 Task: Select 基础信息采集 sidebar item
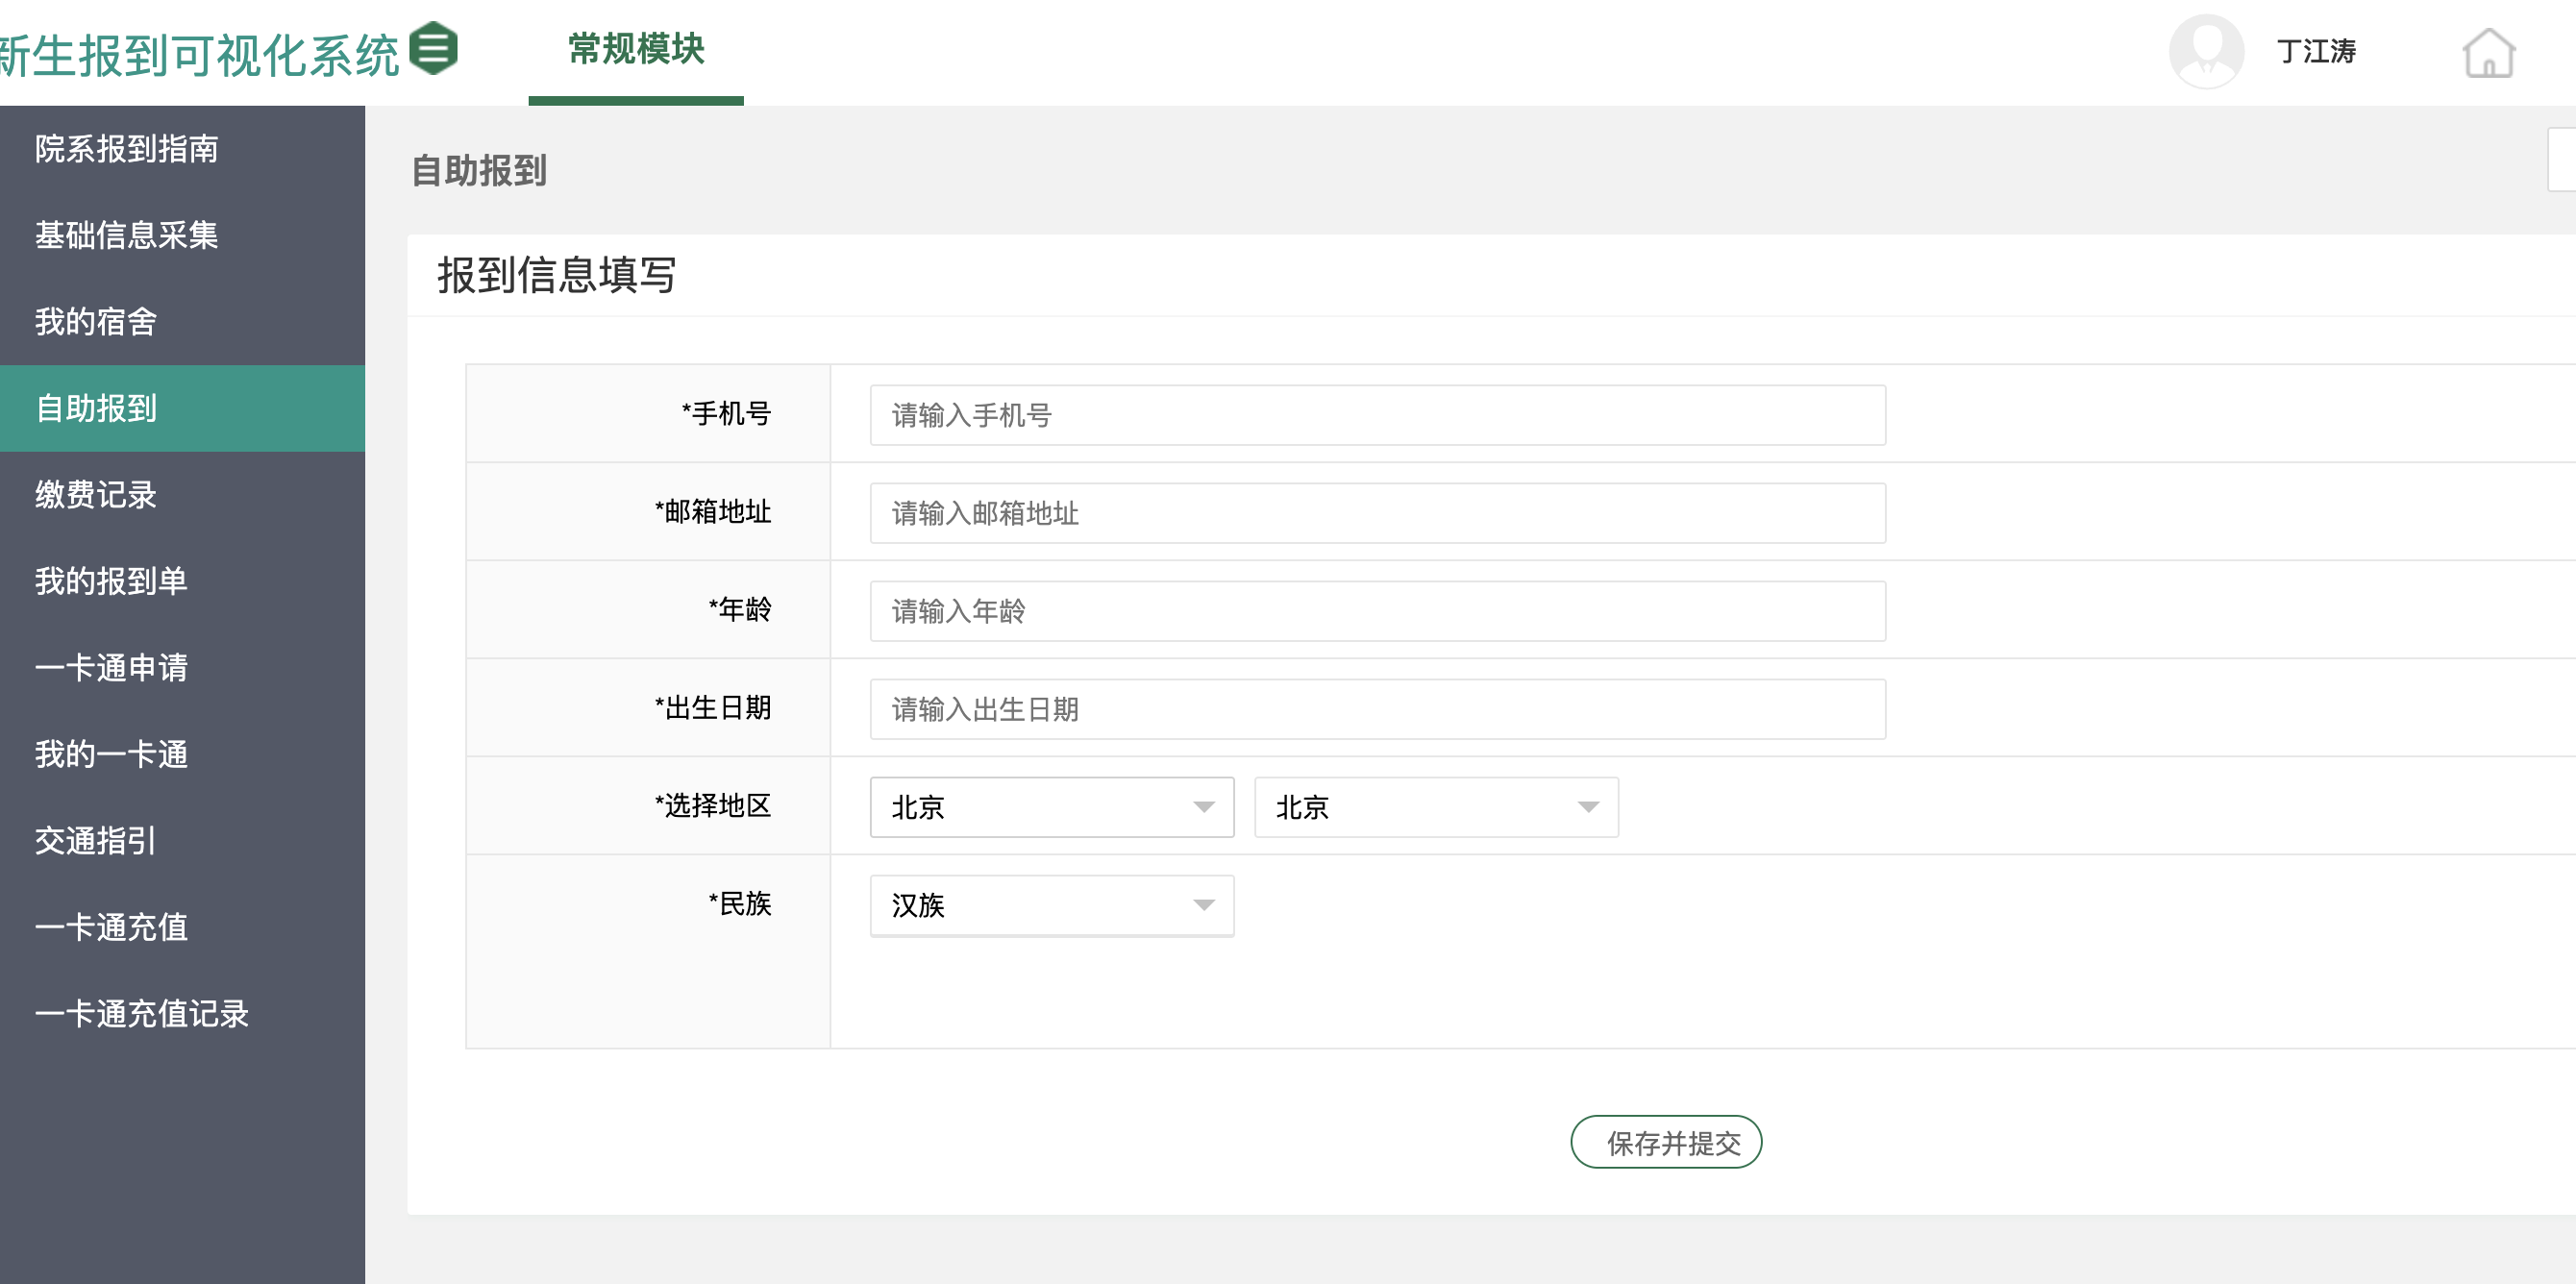pos(127,235)
